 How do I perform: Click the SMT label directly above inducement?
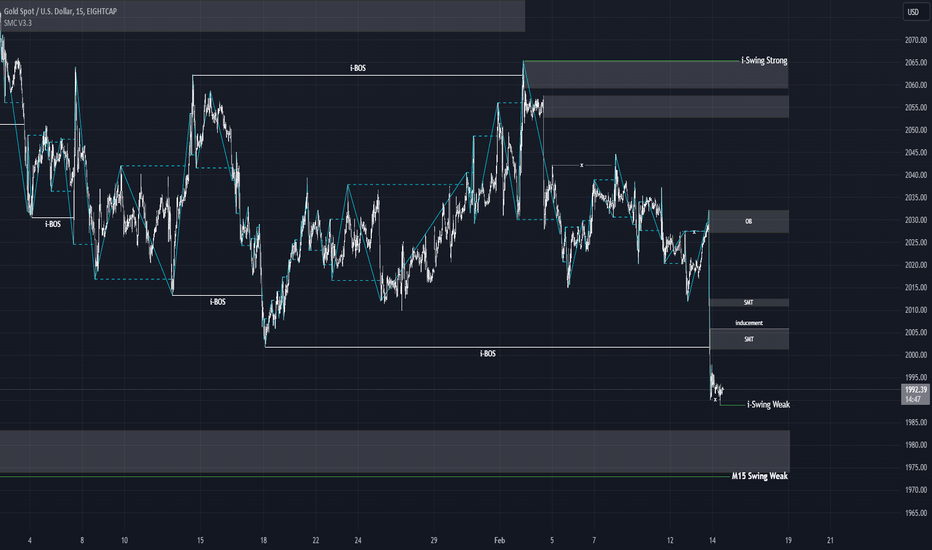(x=748, y=303)
